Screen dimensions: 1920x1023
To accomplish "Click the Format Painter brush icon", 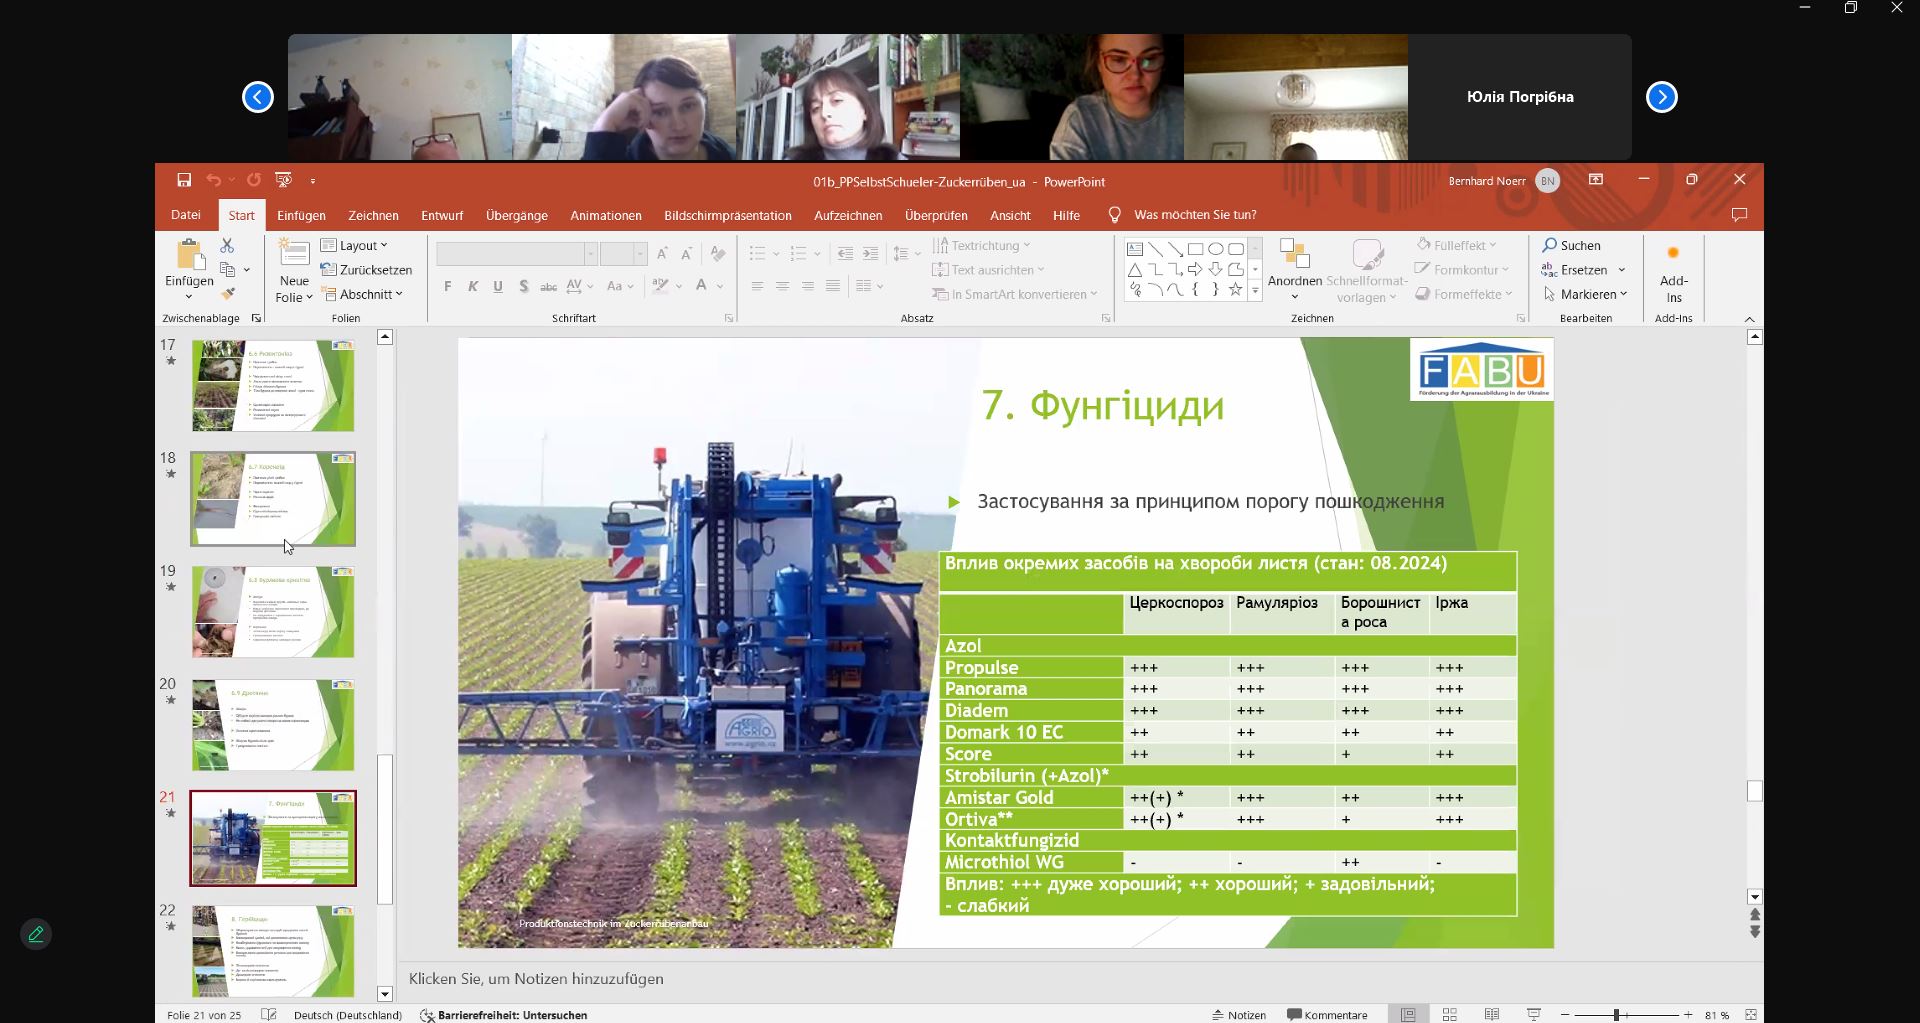I will (x=228, y=294).
